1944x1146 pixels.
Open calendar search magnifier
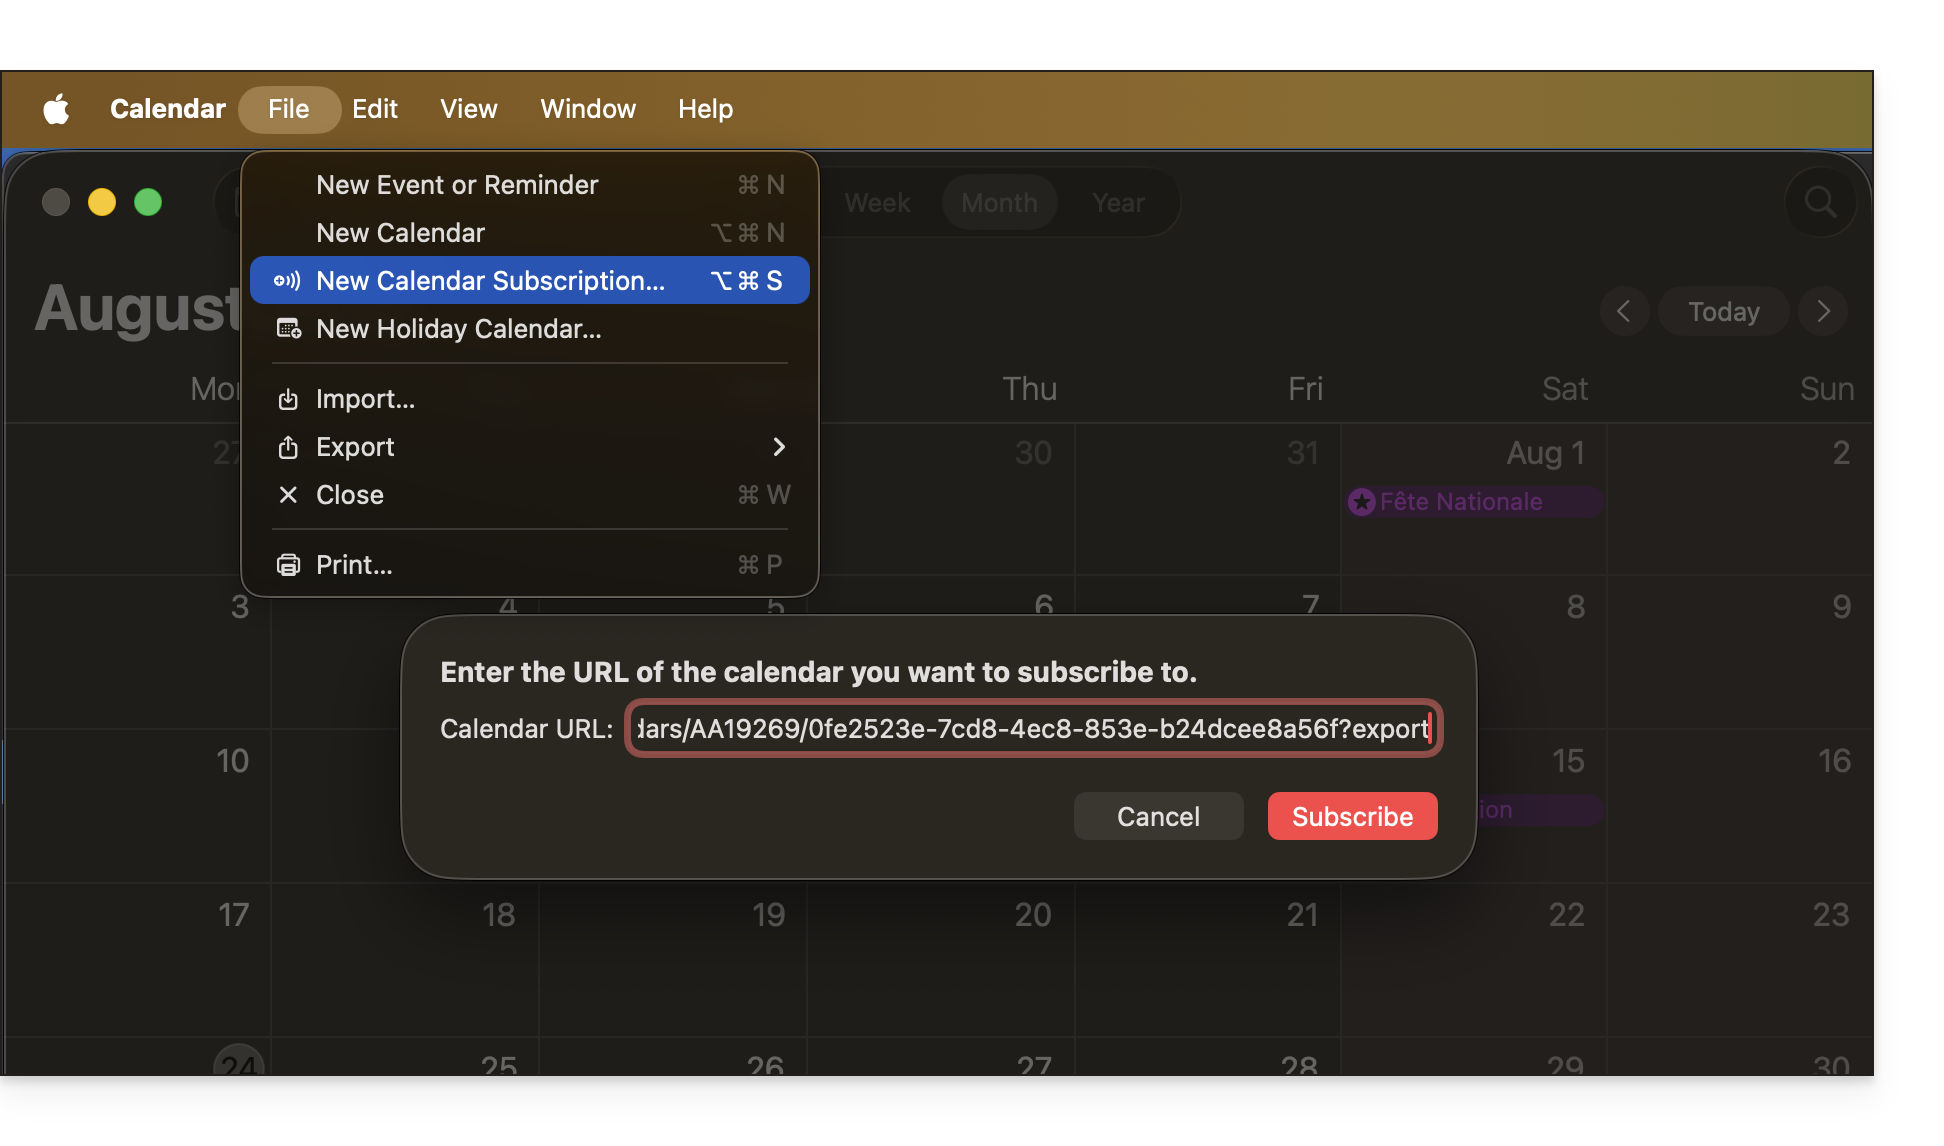pos(1820,203)
